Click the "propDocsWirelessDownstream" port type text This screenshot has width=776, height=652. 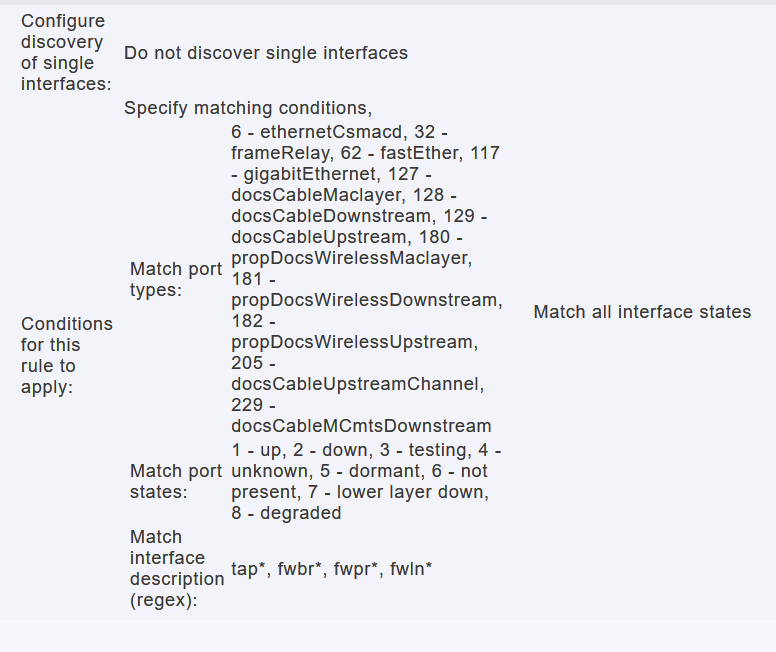367,300
